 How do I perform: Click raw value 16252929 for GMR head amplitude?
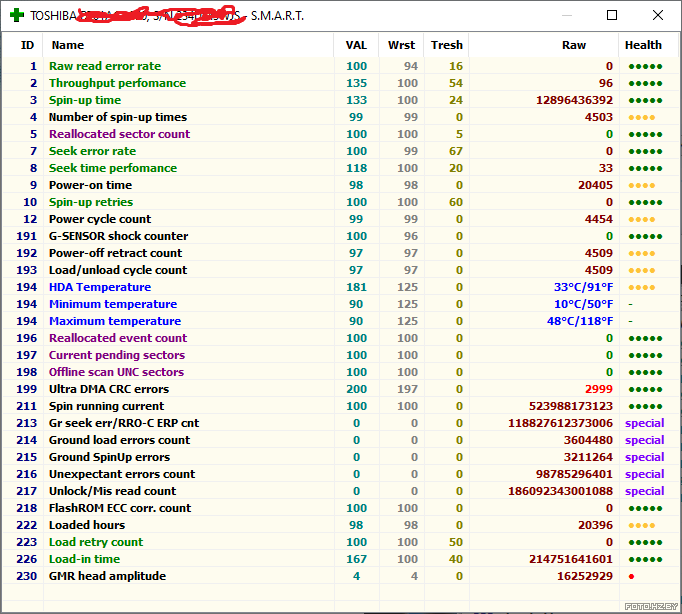585,576
